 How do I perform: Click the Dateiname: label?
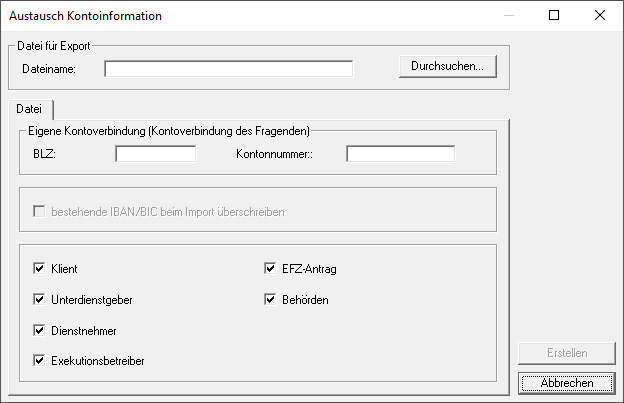(50, 69)
